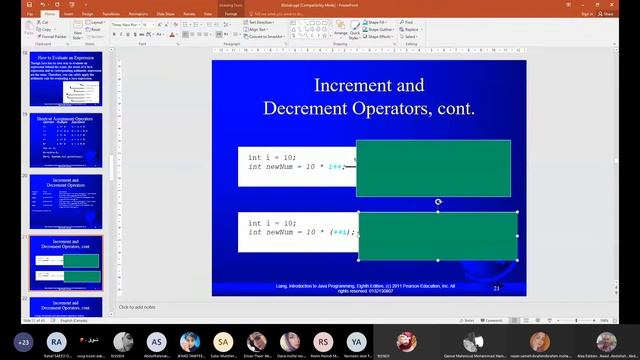The height and width of the screenshot is (360, 640).
Task: Activate Format Painter
Action: coord(52,36)
